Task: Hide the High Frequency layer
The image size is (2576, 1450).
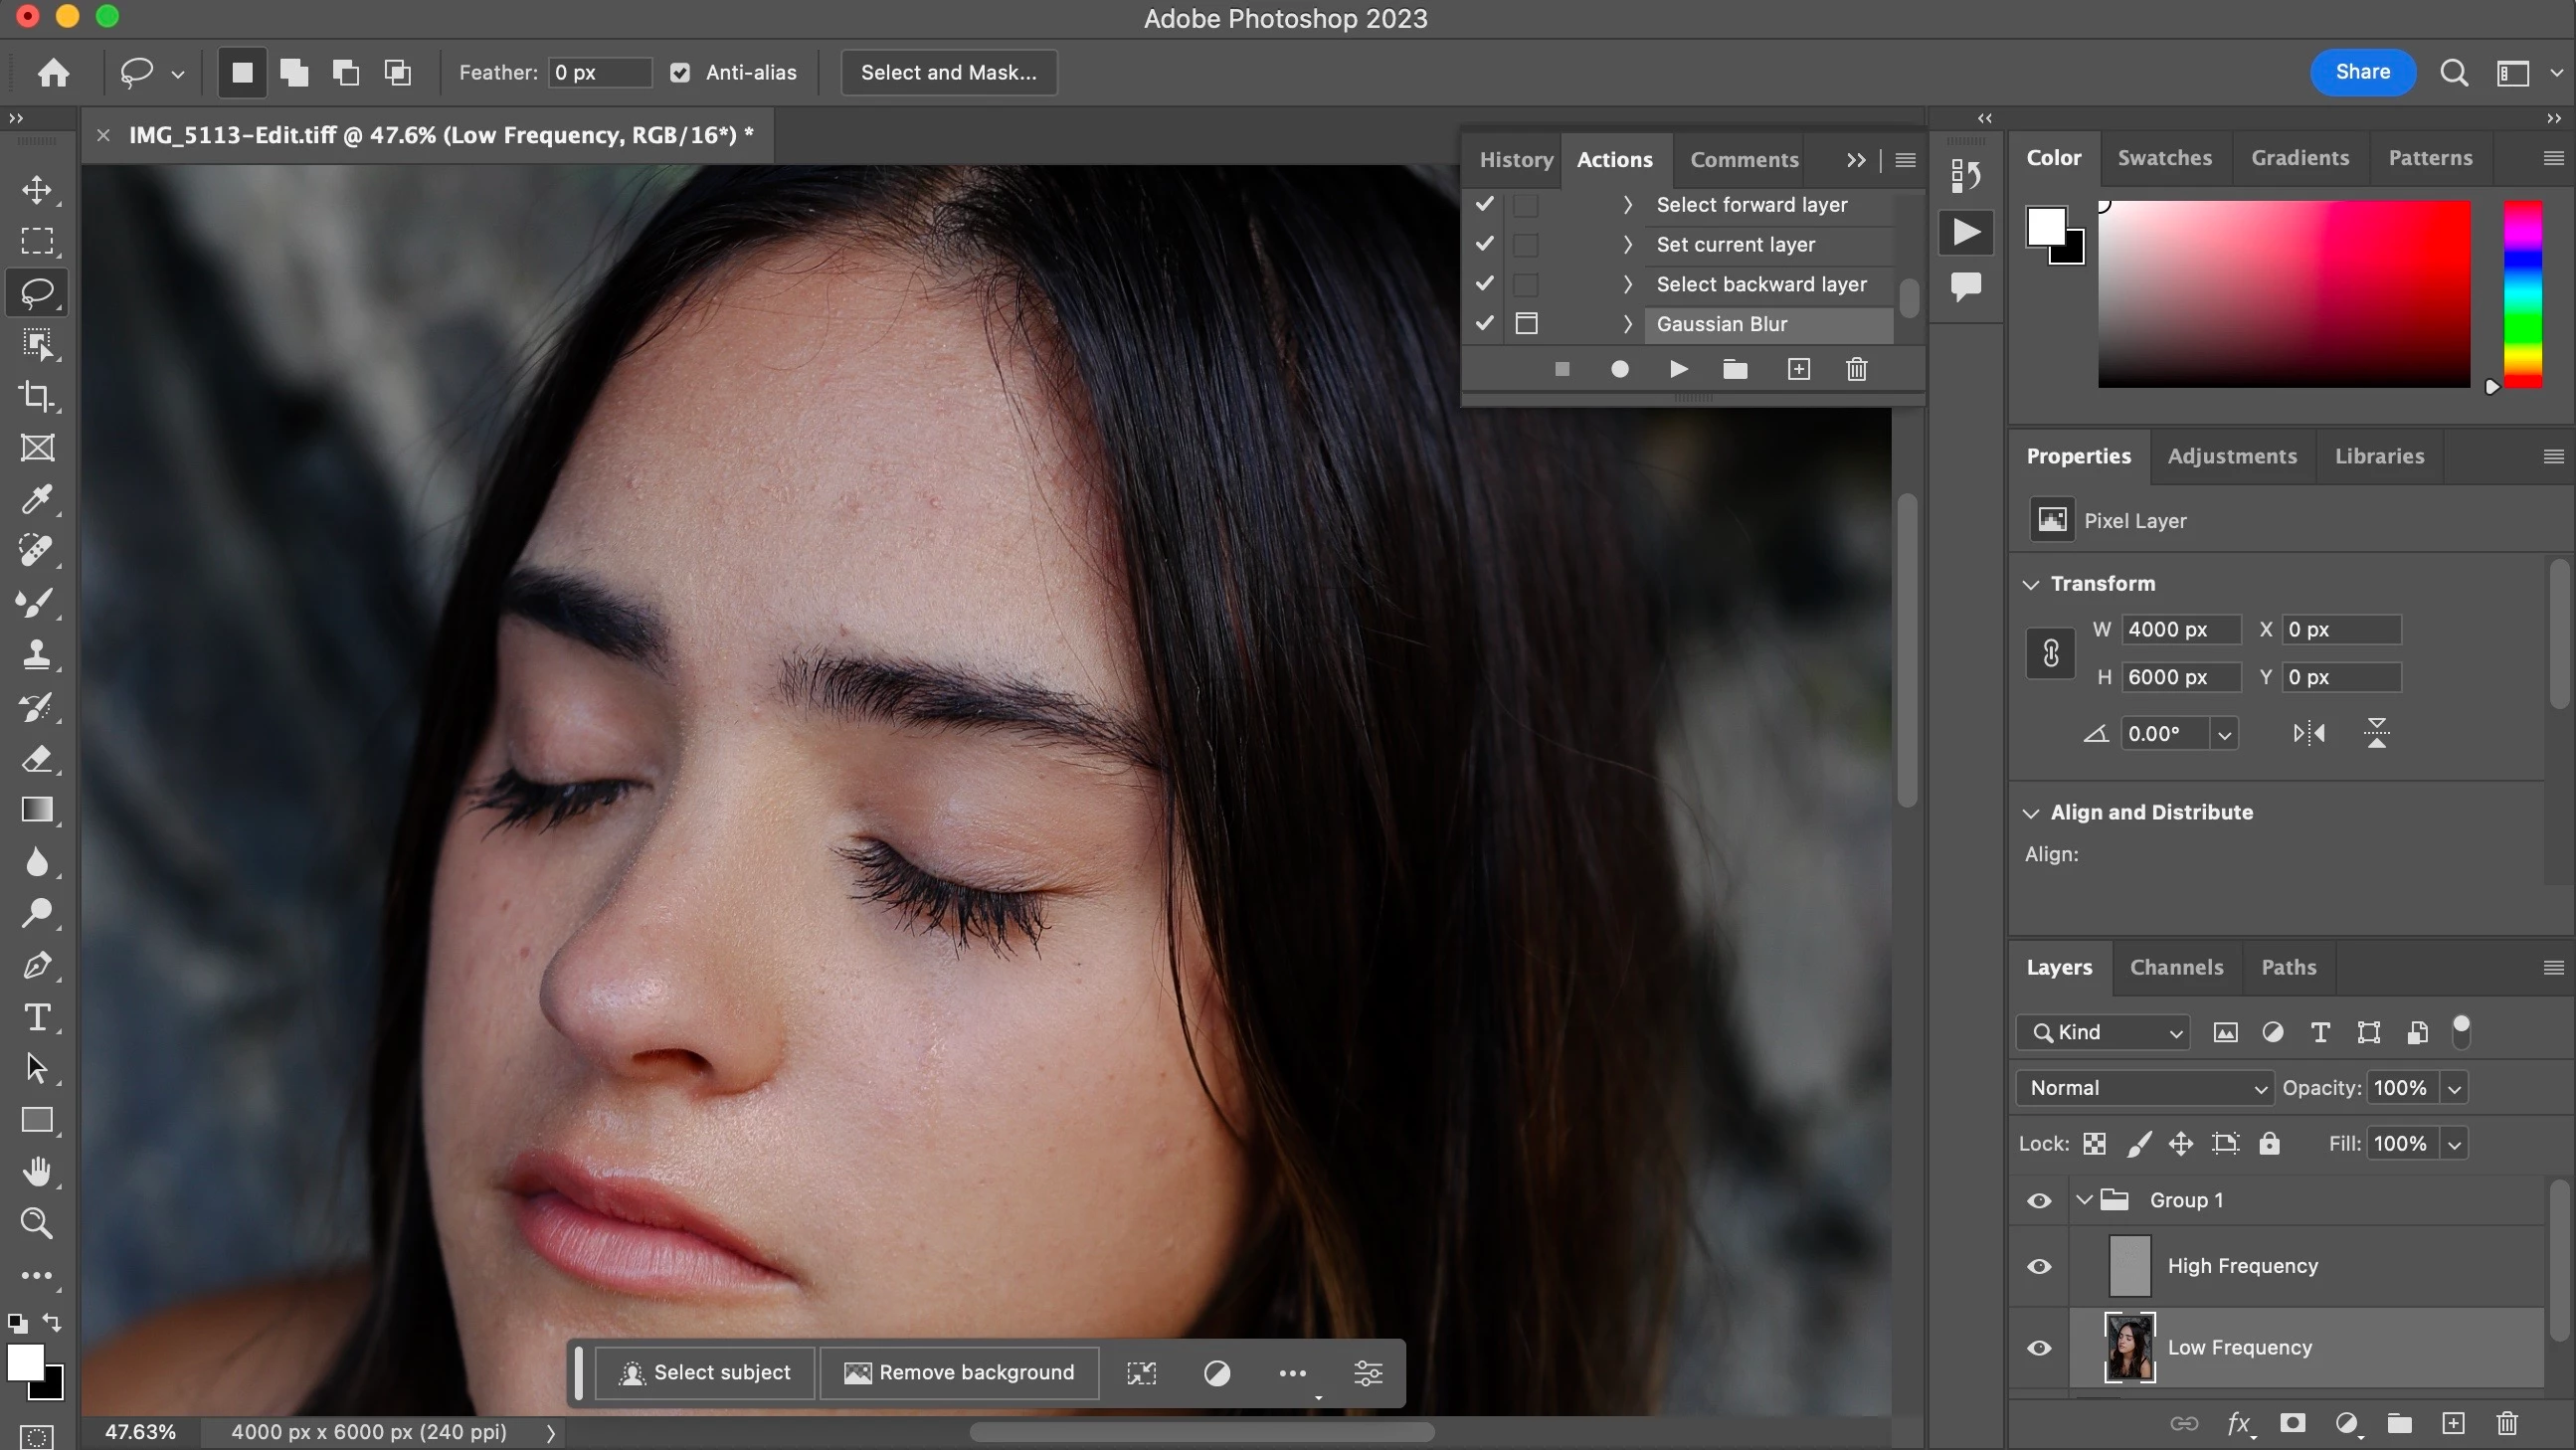Action: 2038,1266
